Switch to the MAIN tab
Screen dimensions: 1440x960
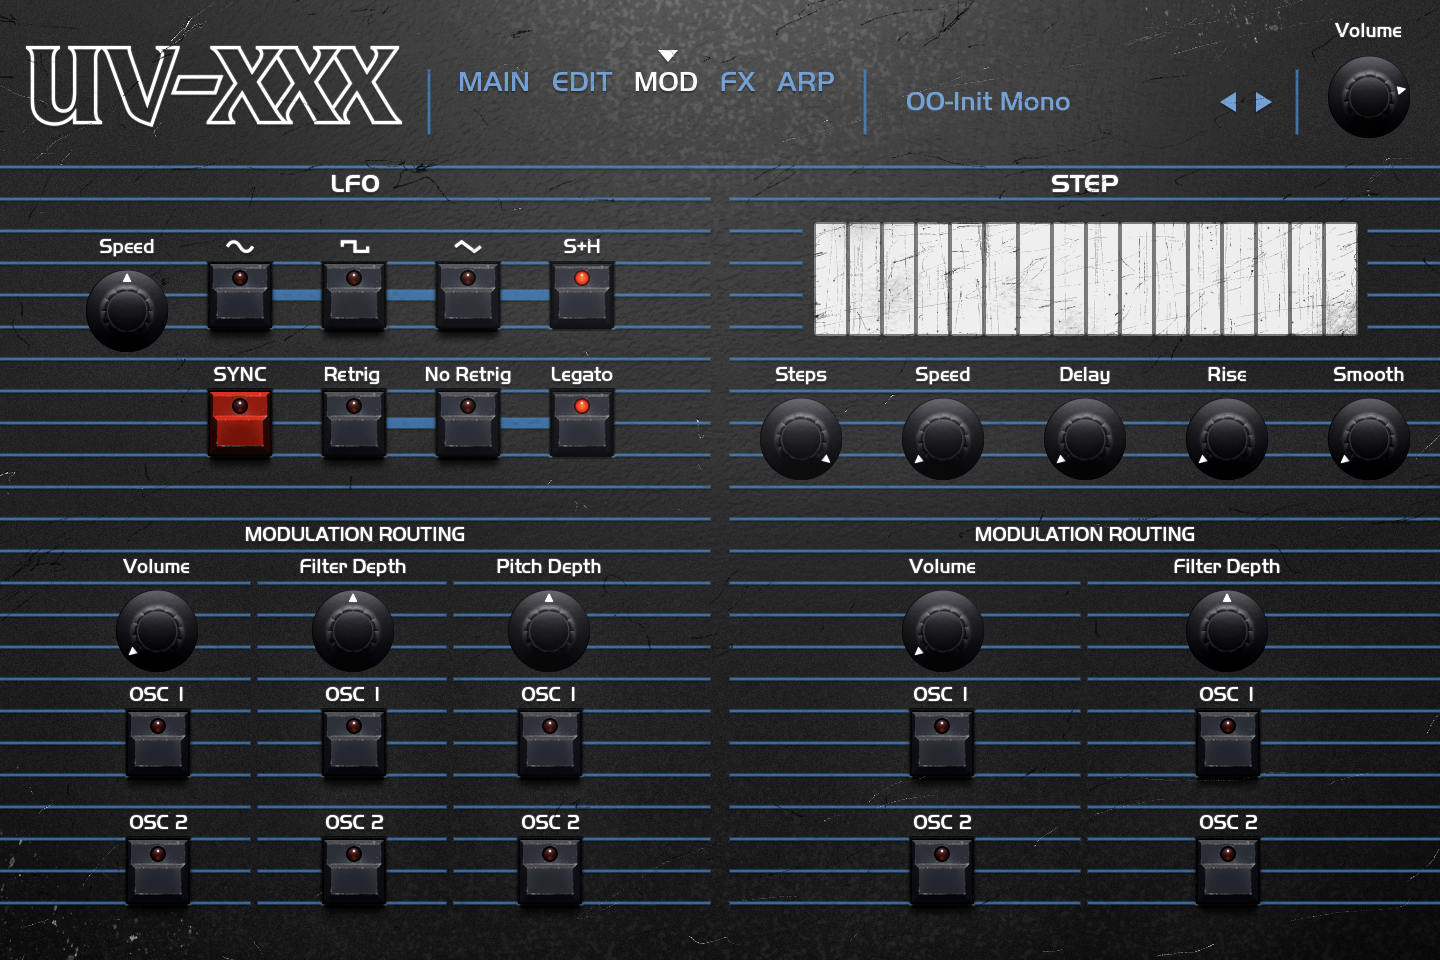[x=493, y=82]
